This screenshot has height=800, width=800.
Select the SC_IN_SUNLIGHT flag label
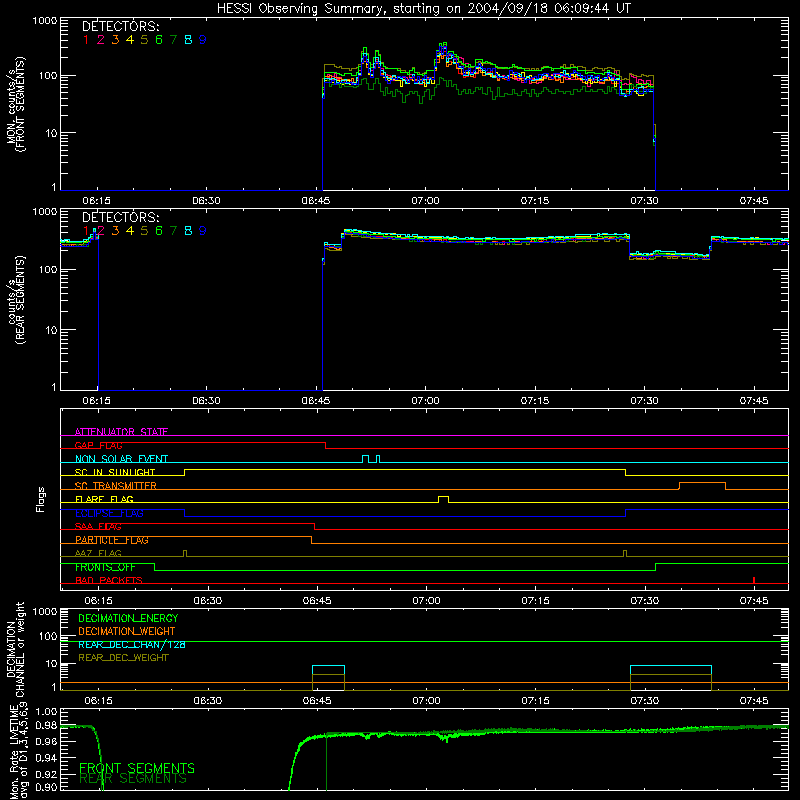point(115,472)
